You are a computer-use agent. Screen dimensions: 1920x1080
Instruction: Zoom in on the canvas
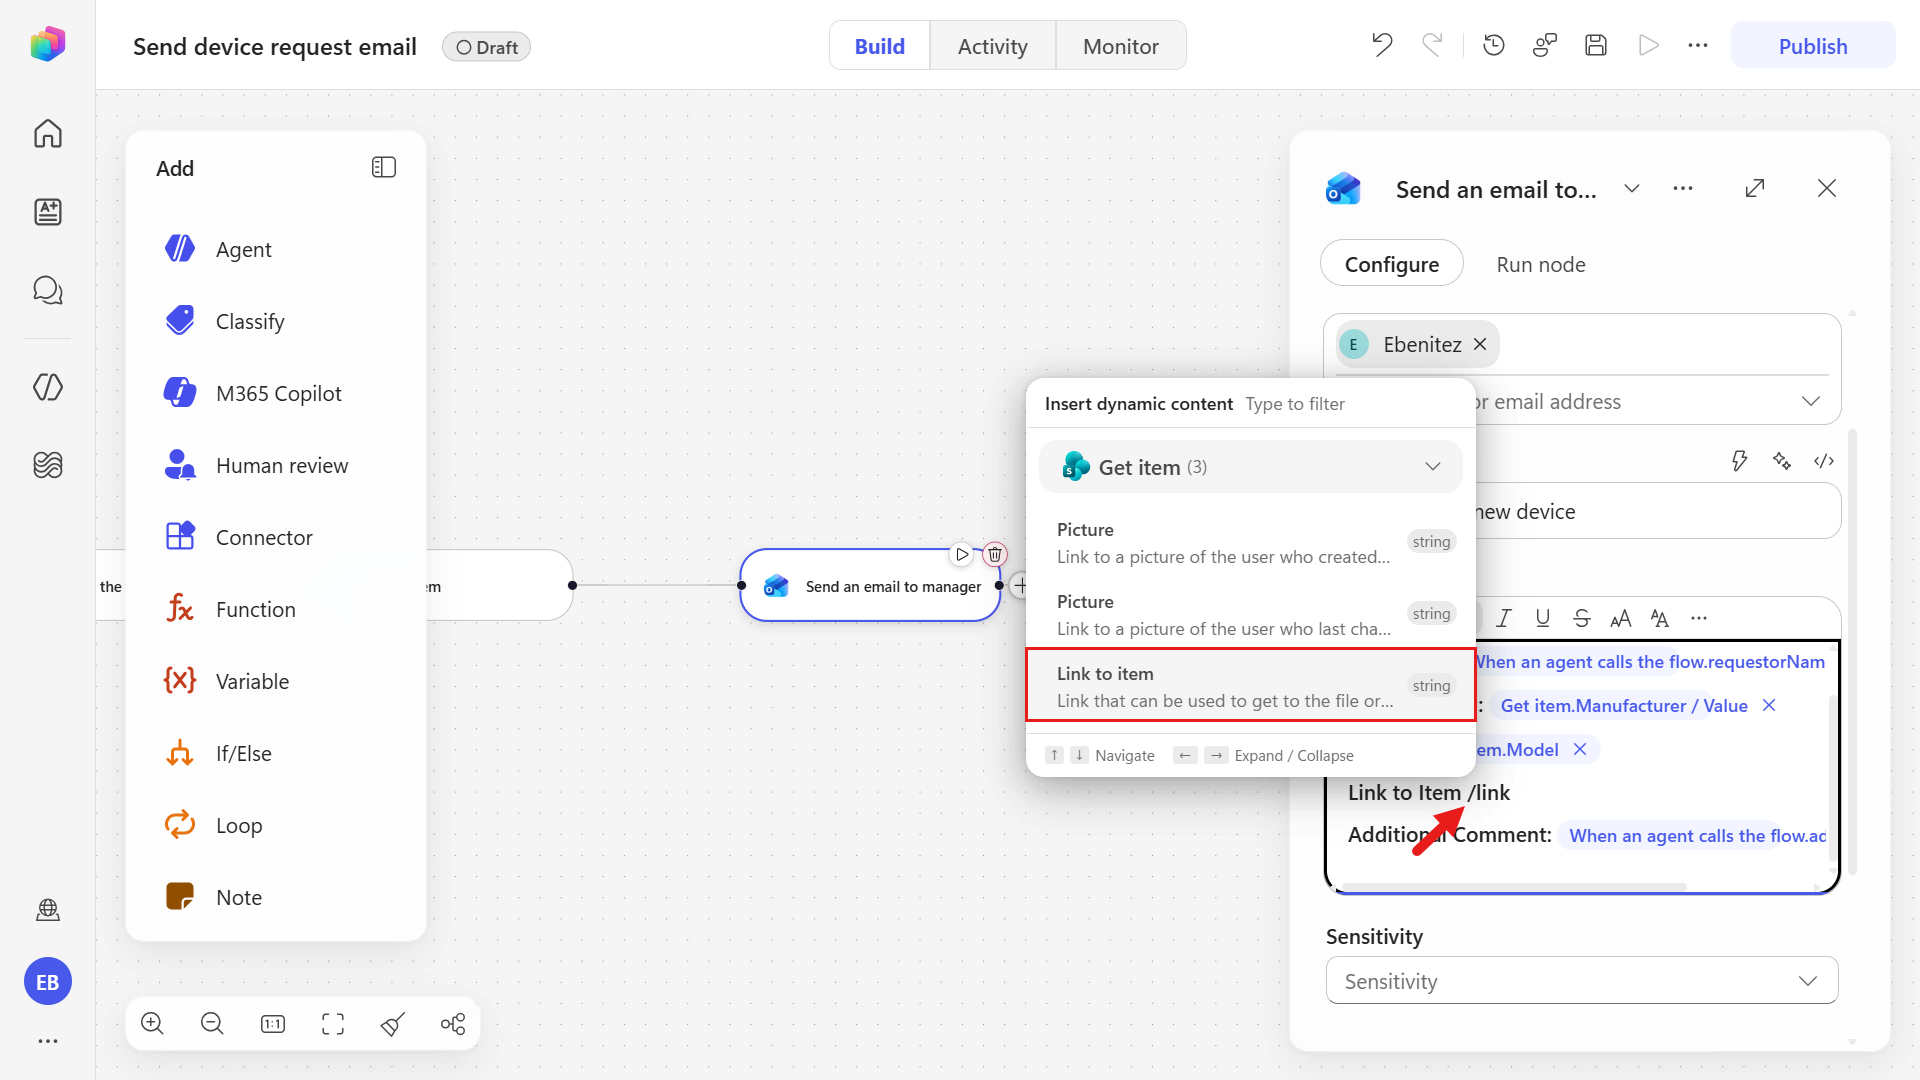(152, 1023)
